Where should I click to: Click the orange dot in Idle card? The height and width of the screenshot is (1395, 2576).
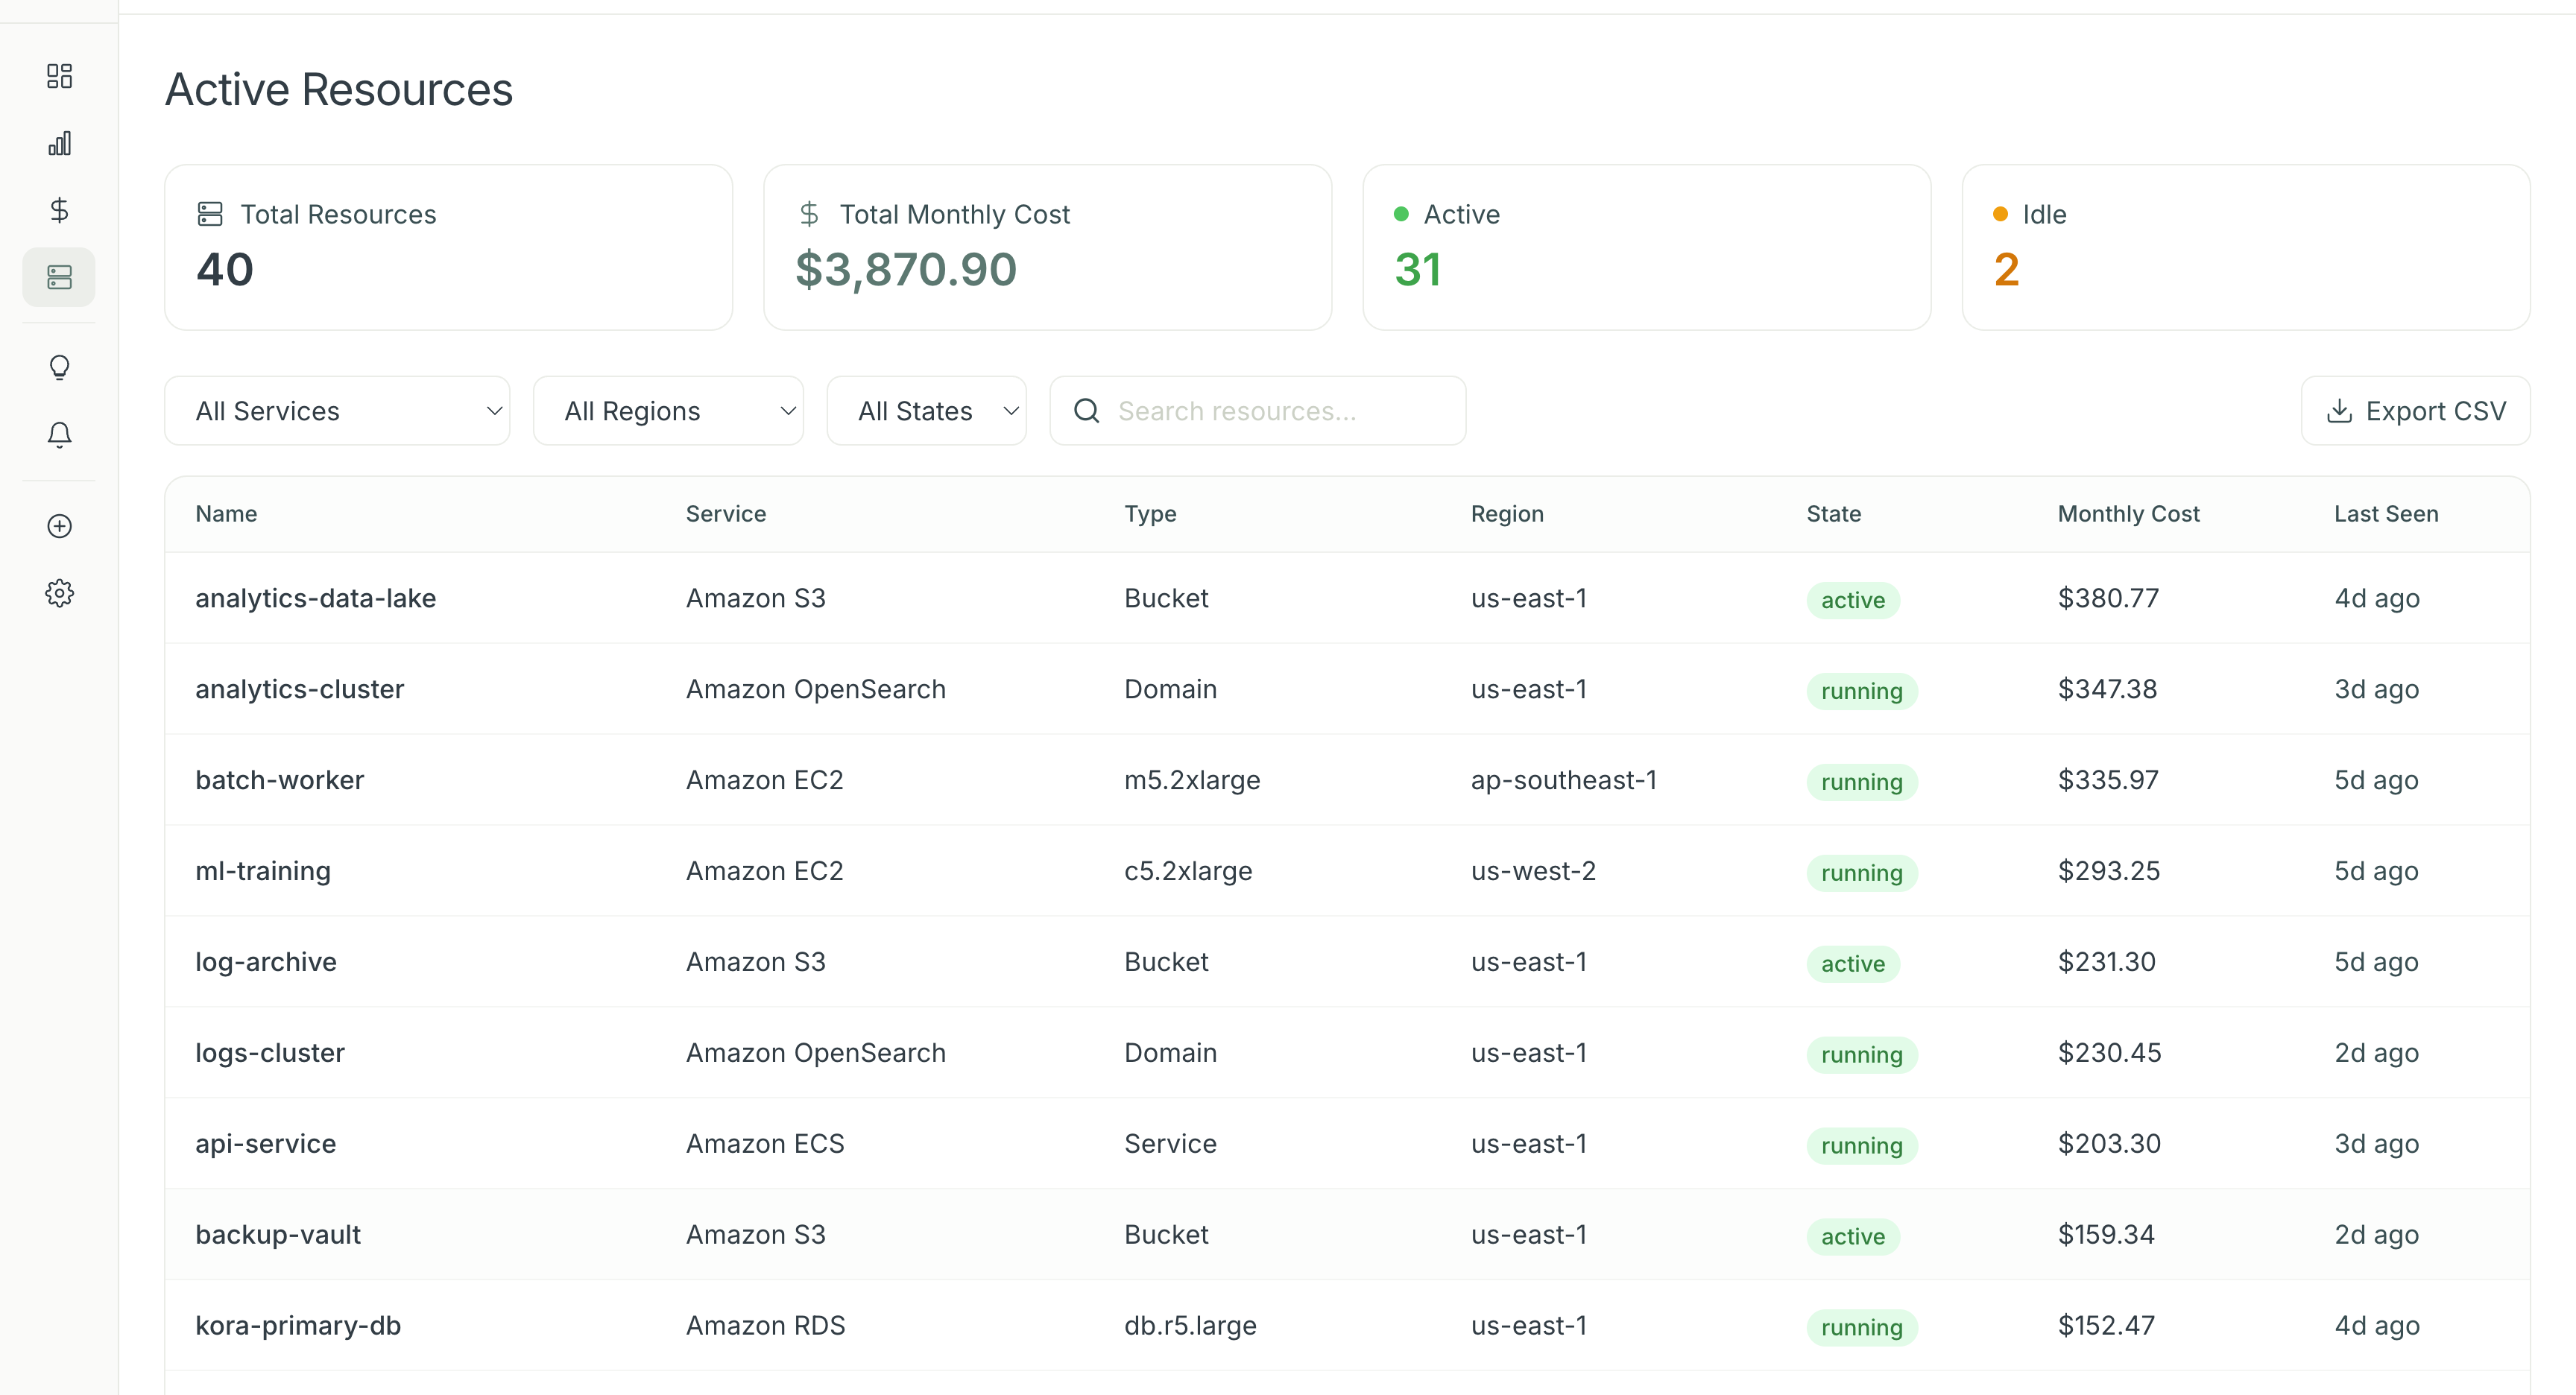pyautogui.click(x=2000, y=214)
